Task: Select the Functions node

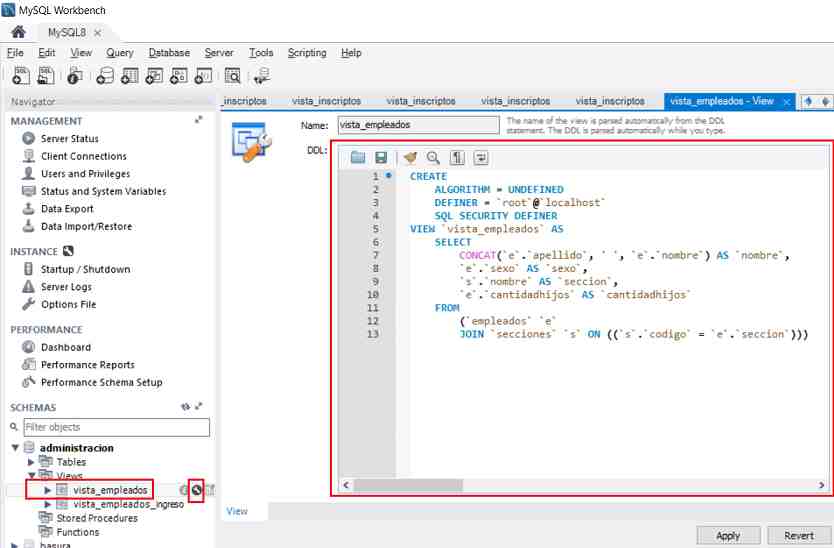Action: pos(78,532)
